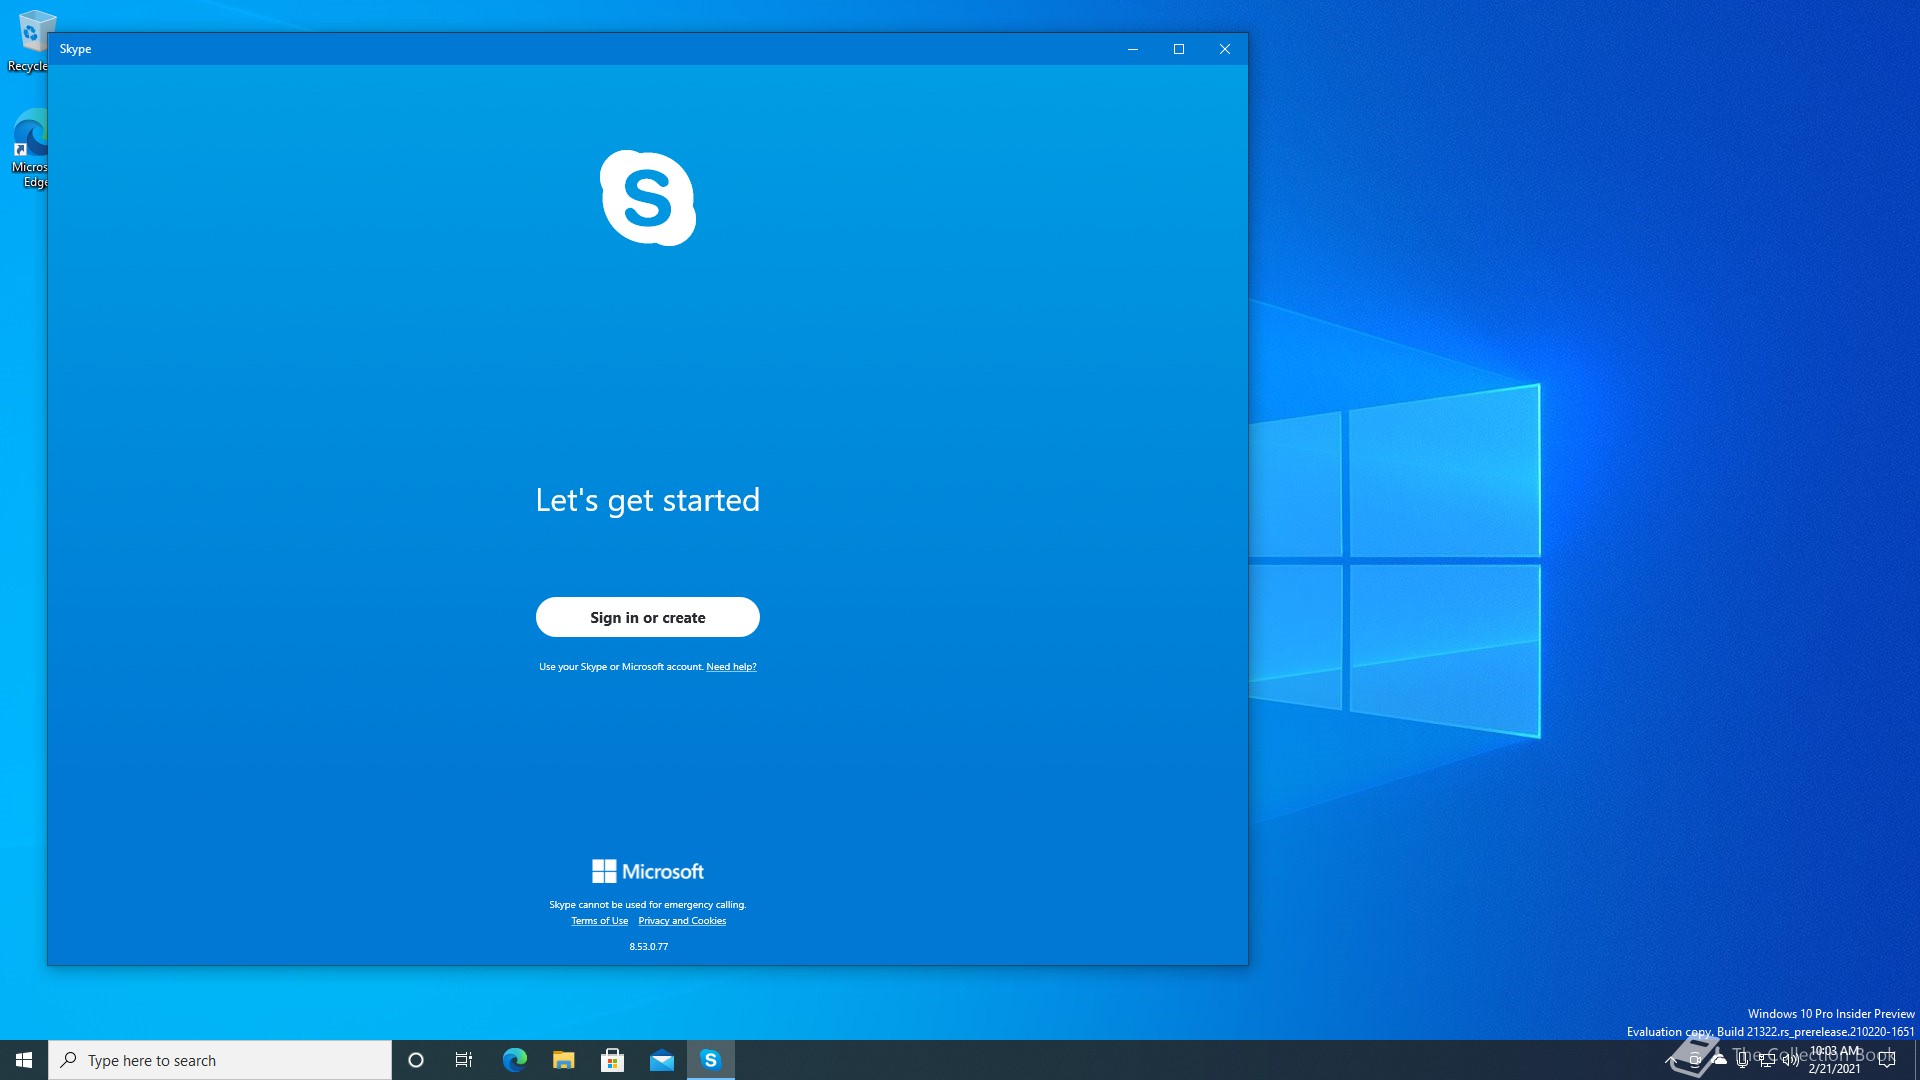Open the Mail app from the taskbar
Viewport: 1920px width, 1080px height.
pyautogui.click(x=661, y=1060)
